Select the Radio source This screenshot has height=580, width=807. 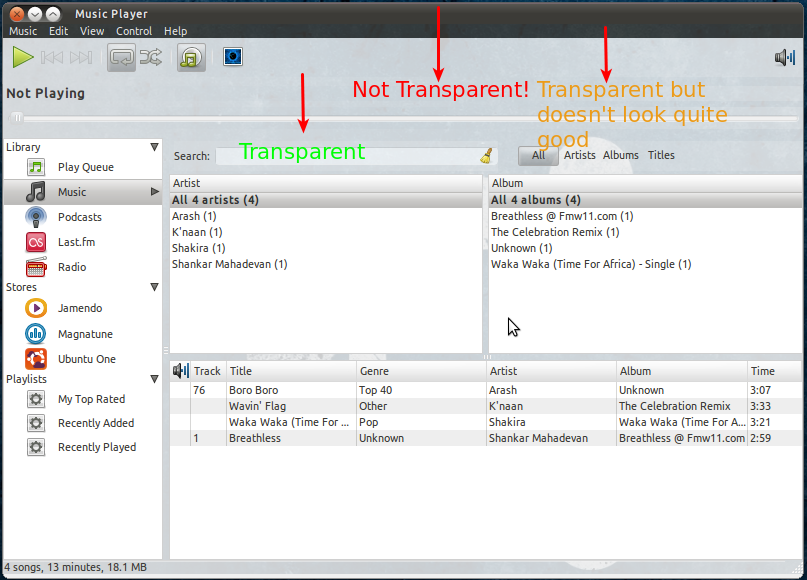click(71, 267)
